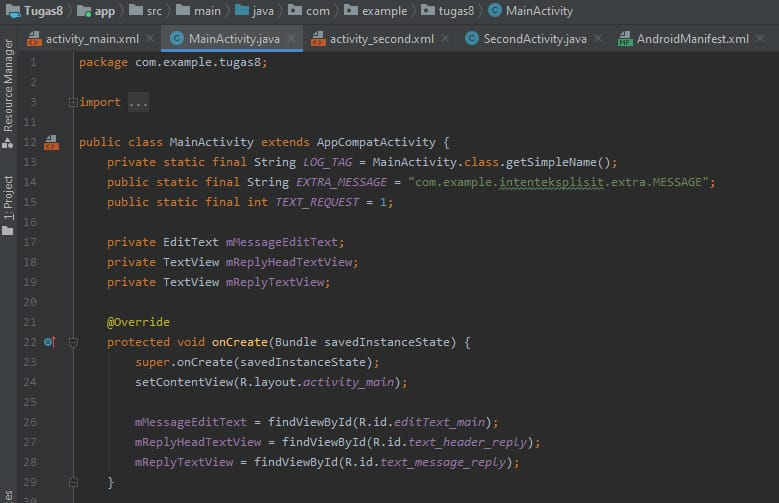Click the class name MainActivity in line 12
Image resolution: width=779 pixels, height=503 pixels.
pyautogui.click(x=212, y=142)
